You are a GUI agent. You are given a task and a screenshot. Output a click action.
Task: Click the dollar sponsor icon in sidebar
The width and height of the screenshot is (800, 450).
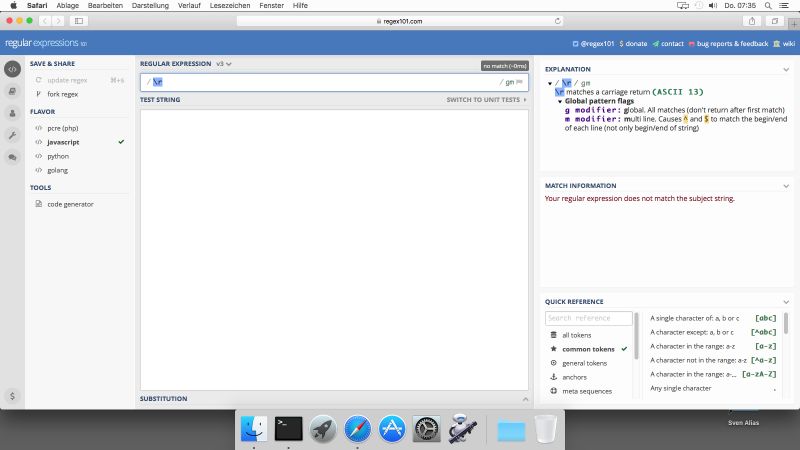pyautogui.click(x=12, y=396)
